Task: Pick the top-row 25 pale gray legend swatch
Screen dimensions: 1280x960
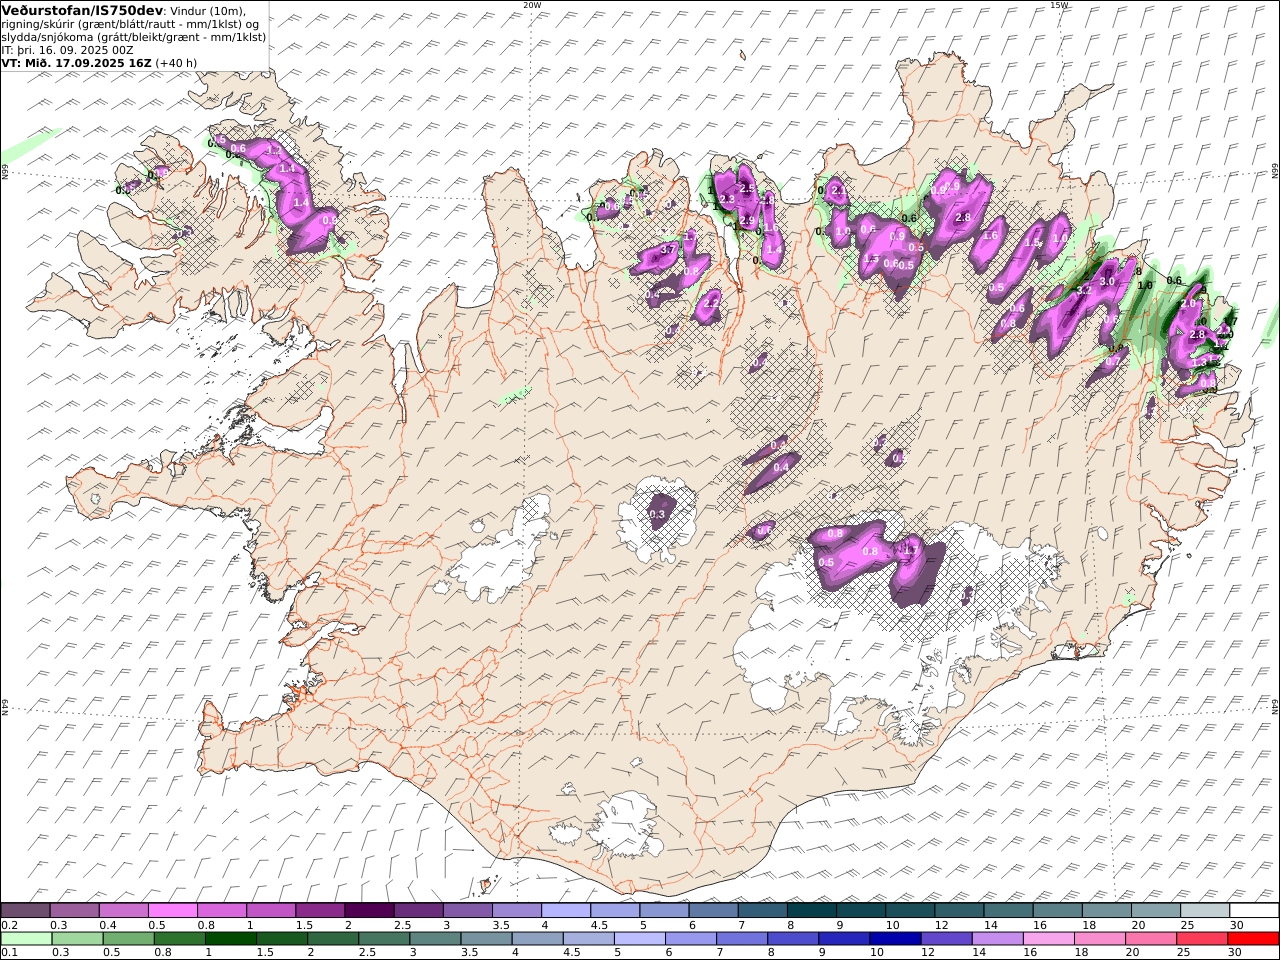Action: 1205,910
